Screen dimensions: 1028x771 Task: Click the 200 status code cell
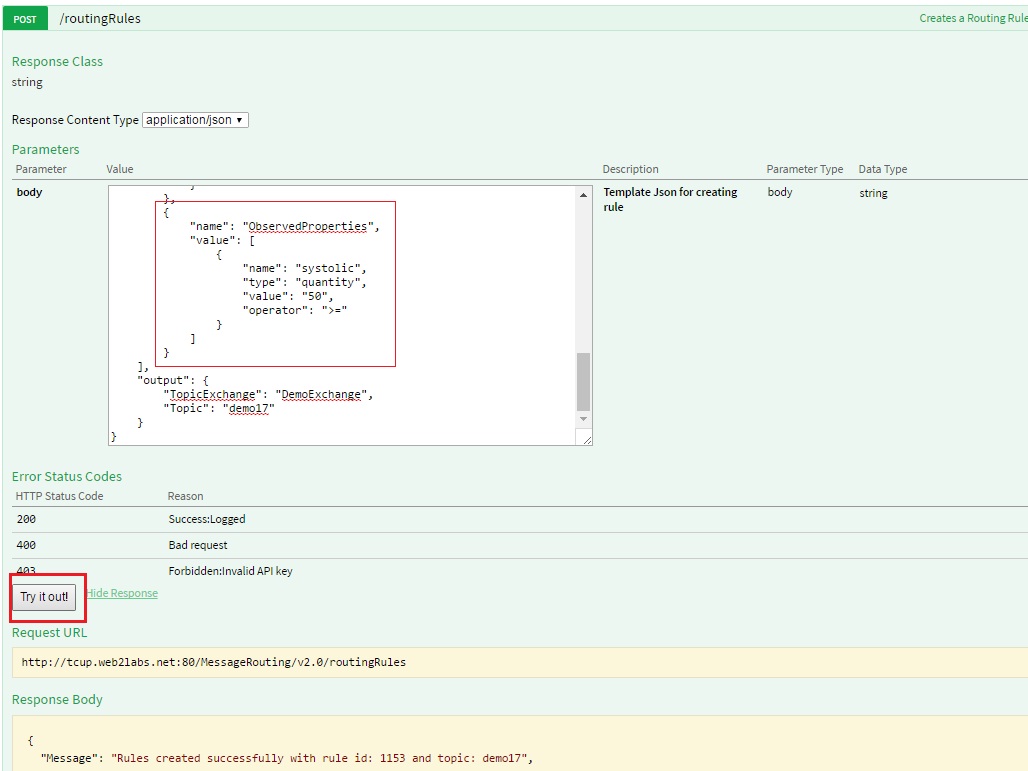click(26, 519)
